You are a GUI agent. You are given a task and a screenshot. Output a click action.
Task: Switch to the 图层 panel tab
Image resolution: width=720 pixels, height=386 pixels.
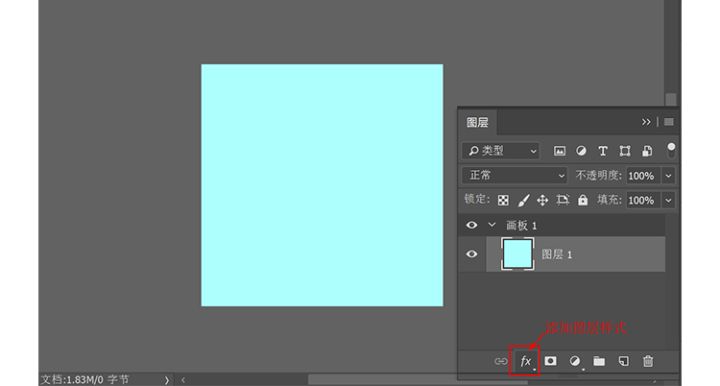[478, 123]
